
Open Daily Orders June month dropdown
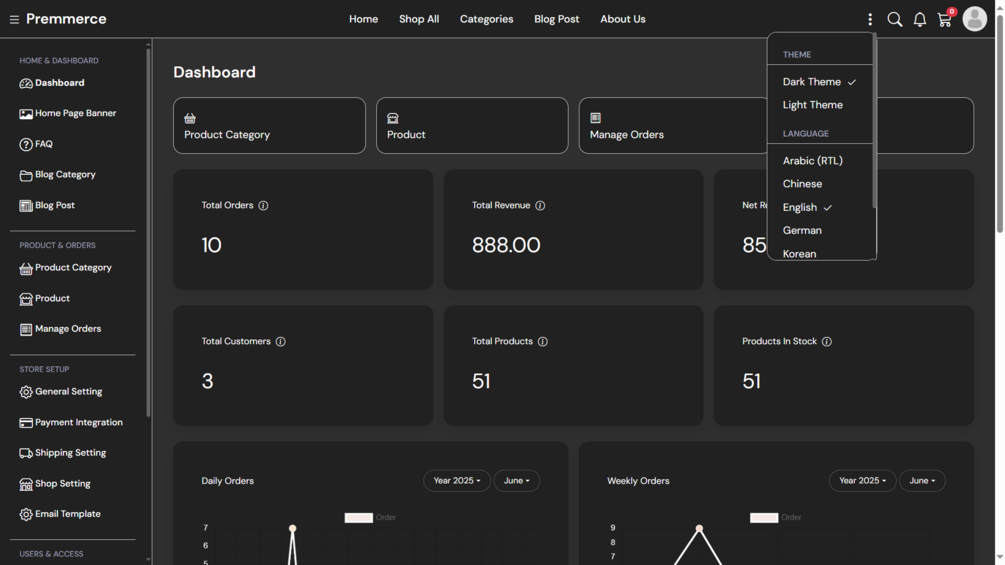tap(517, 481)
